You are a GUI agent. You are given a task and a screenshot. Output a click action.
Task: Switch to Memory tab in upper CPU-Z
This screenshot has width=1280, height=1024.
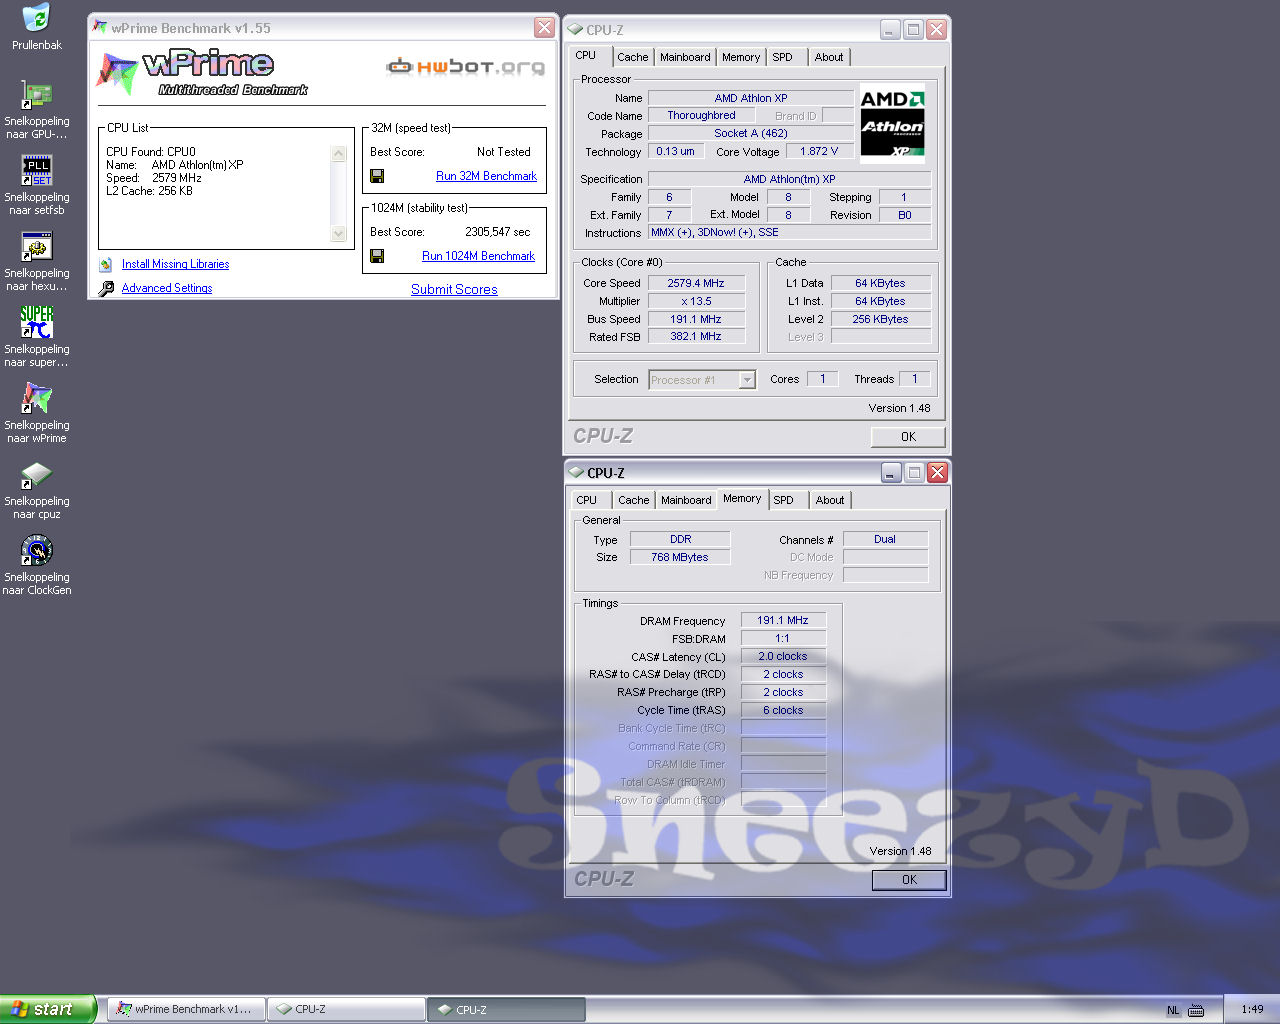click(741, 57)
